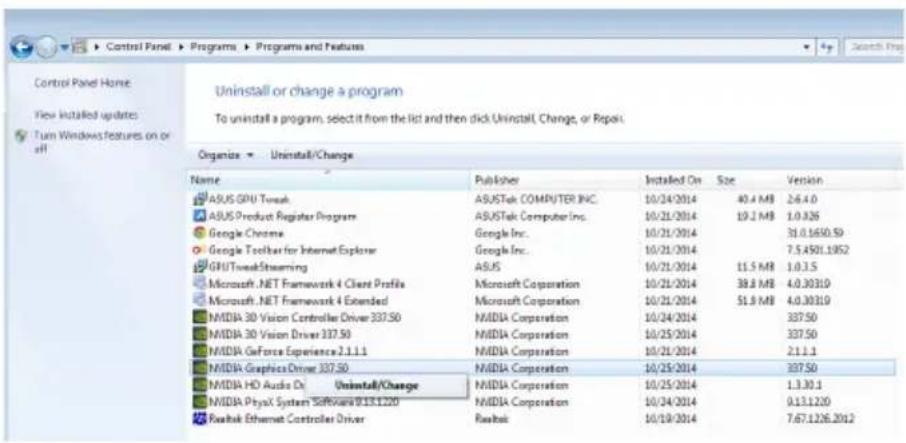This screenshot has width=906, height=443.
Task: Click the .NET Framework 4 Extended icon
Action: pos(199,301)
